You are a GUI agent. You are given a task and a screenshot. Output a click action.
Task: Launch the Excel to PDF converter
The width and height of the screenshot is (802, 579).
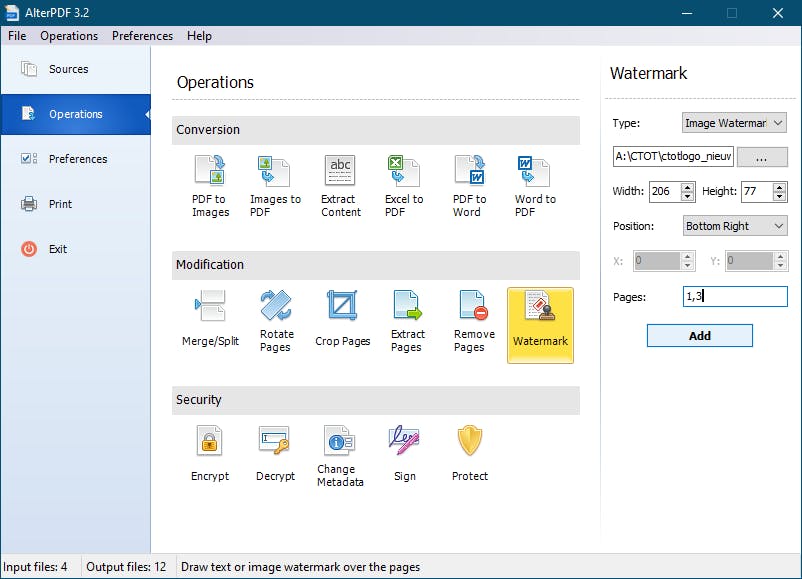[x=404, y=187]
